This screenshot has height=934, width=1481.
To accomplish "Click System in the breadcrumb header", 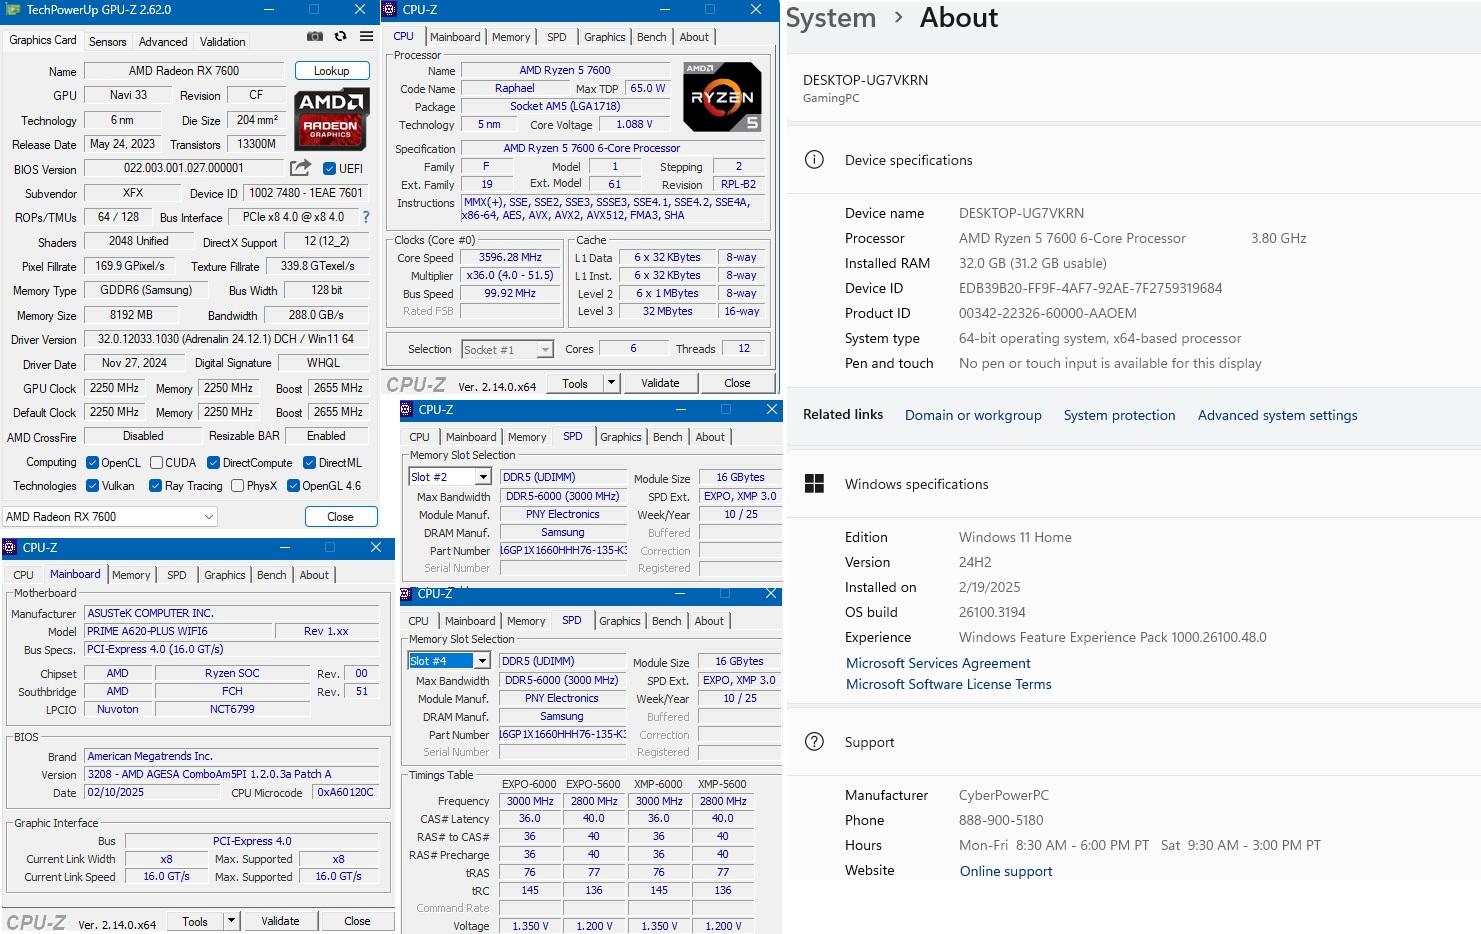I will 830,18.
